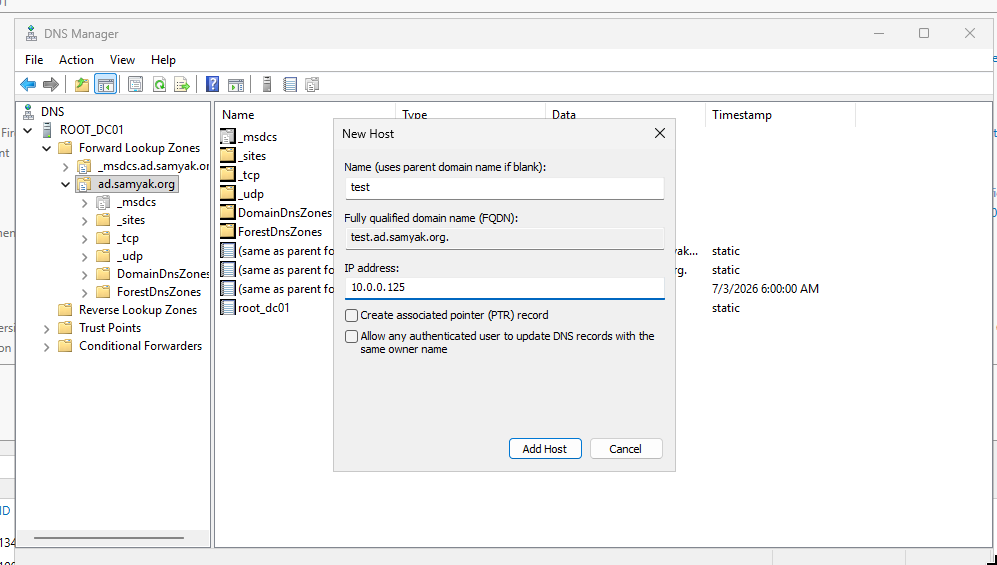Image resolution: width=997 pixels, height=565 pixels.
Task: Click the root_dc01 record icon in list
Action: pyautogui.click(x=228, y=308)
